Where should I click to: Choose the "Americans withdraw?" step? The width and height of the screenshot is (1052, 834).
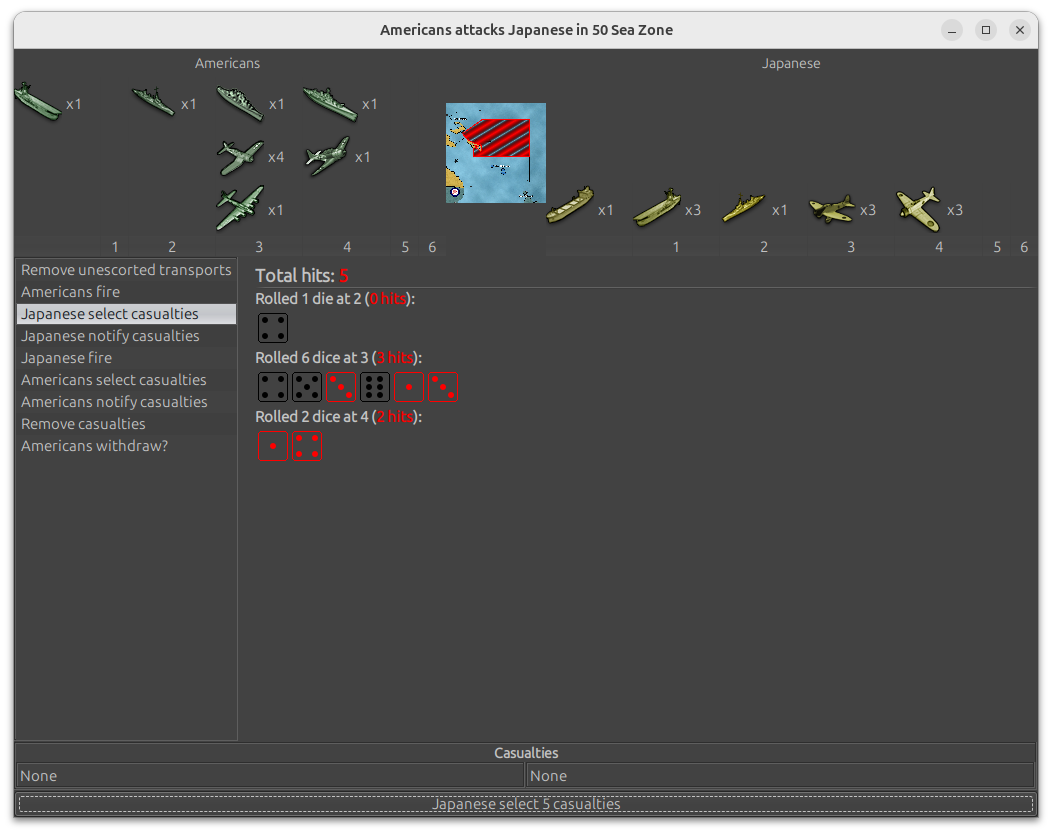tap(94, 446)
